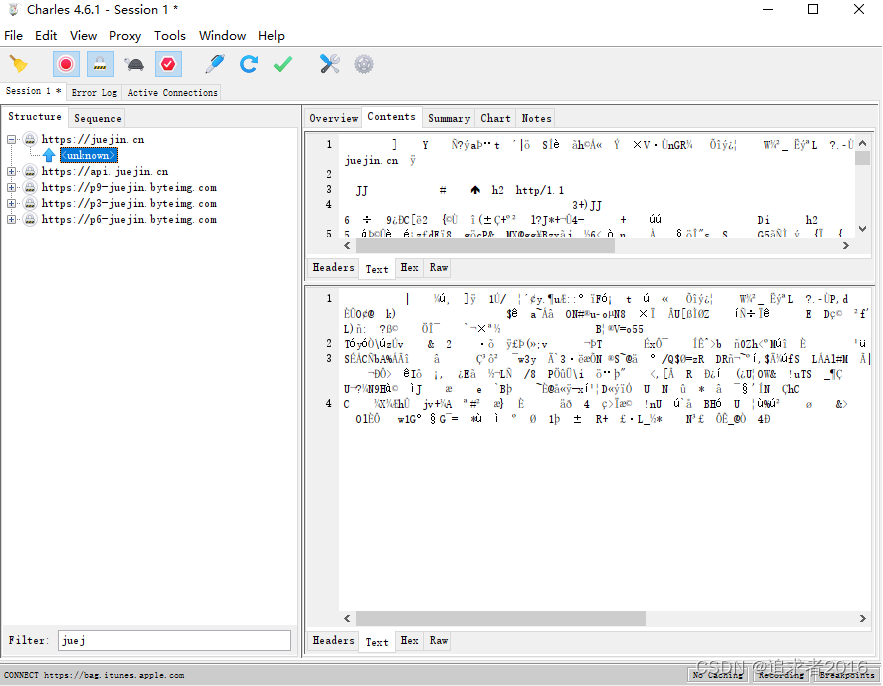Click response pane scroll-right arrow
This screenshot has height=686, width=883.
tap(862, 618)
